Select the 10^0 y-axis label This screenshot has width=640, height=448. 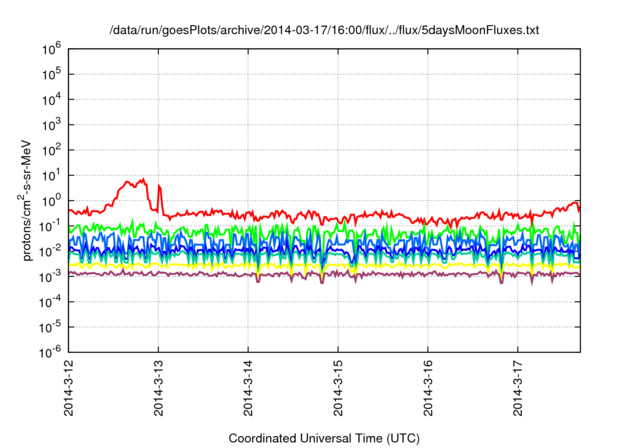(x=51, y=201)
